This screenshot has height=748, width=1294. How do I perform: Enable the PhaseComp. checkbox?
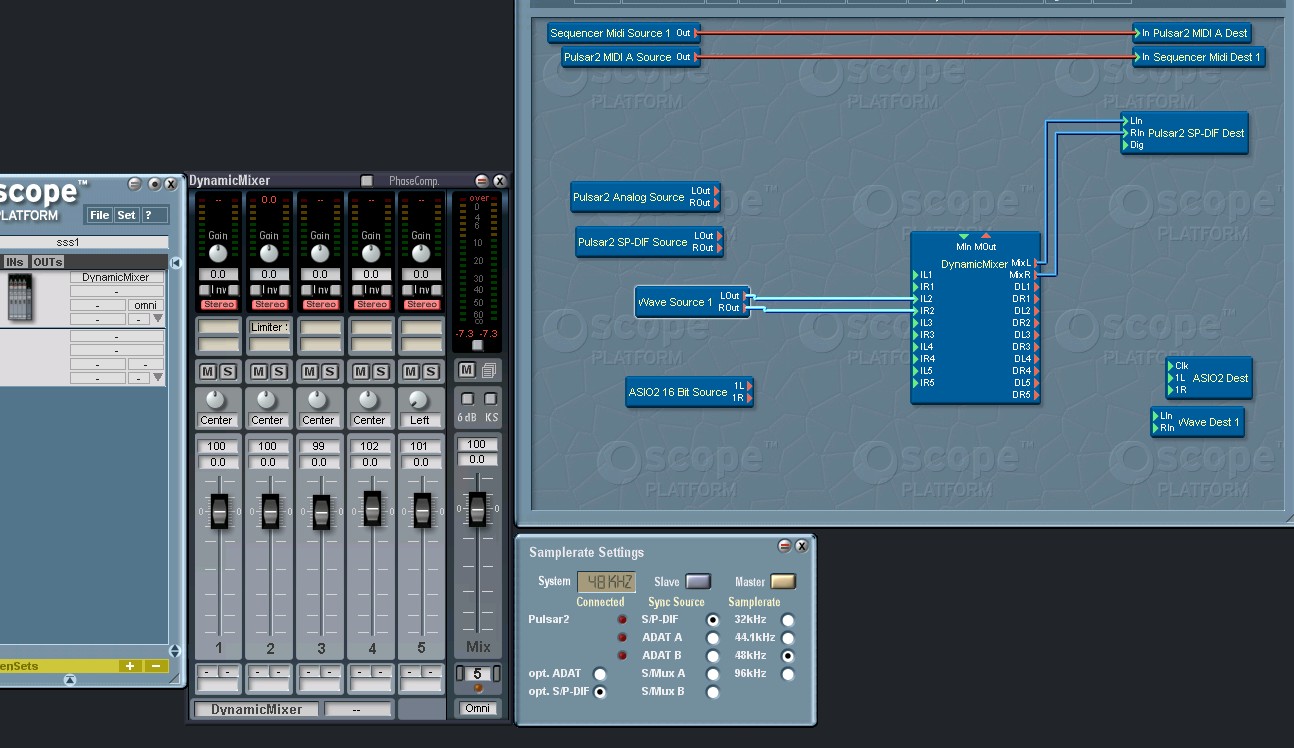coord(367,181)
